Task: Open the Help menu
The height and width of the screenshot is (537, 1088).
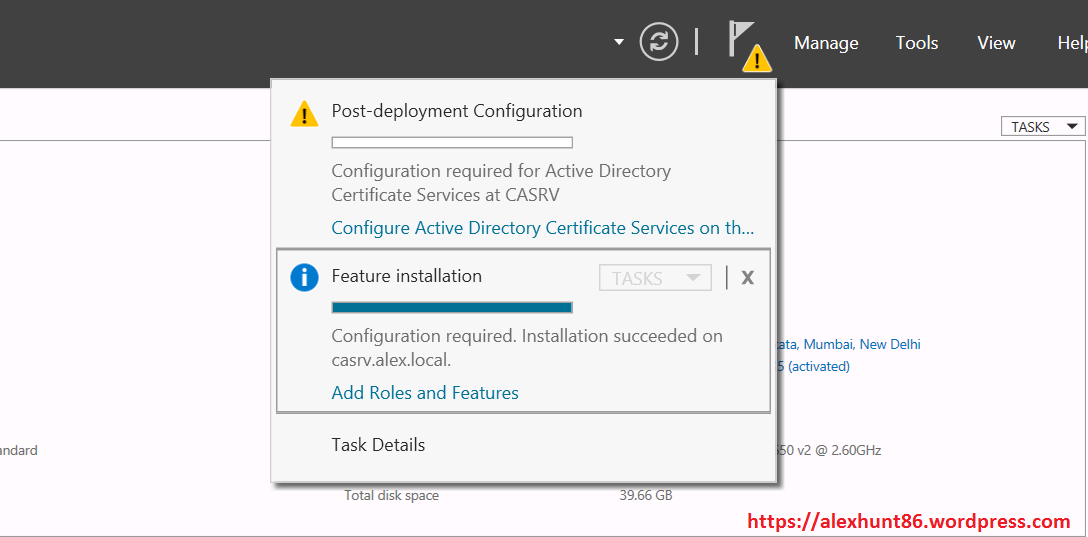Action: pyautogui.click(x=1071, y=43)
